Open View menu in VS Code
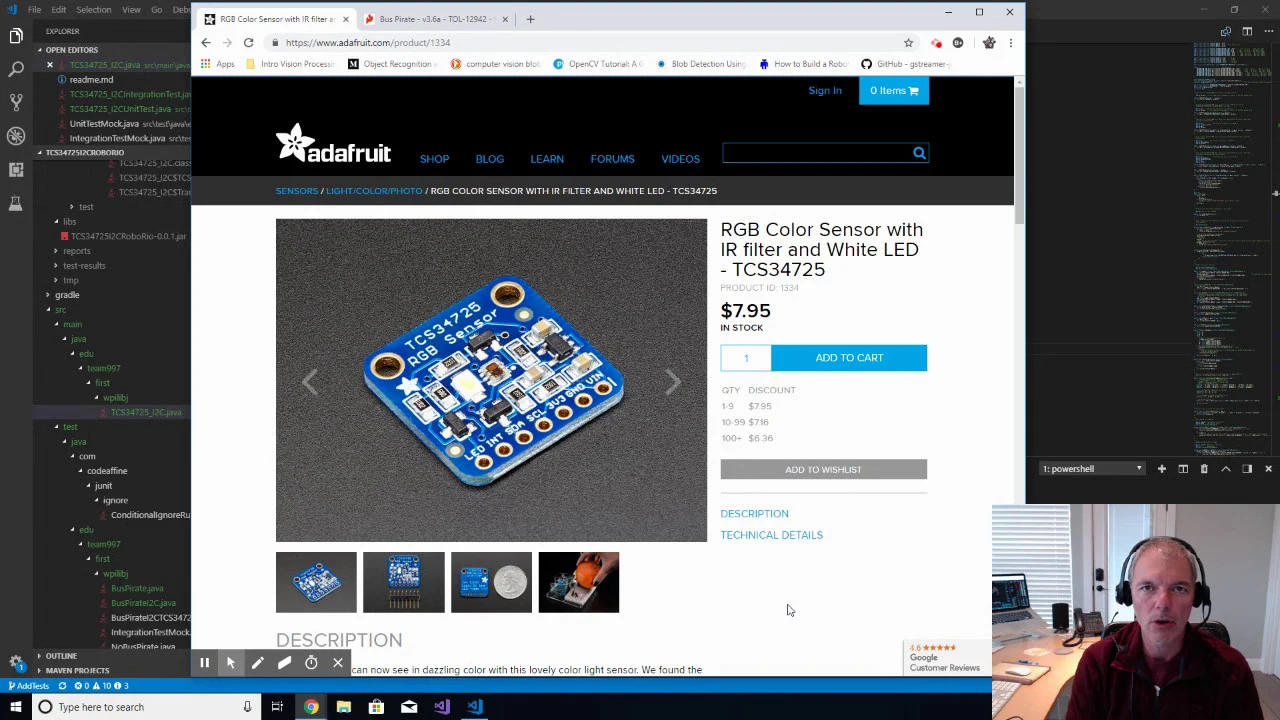 (131, 10)
